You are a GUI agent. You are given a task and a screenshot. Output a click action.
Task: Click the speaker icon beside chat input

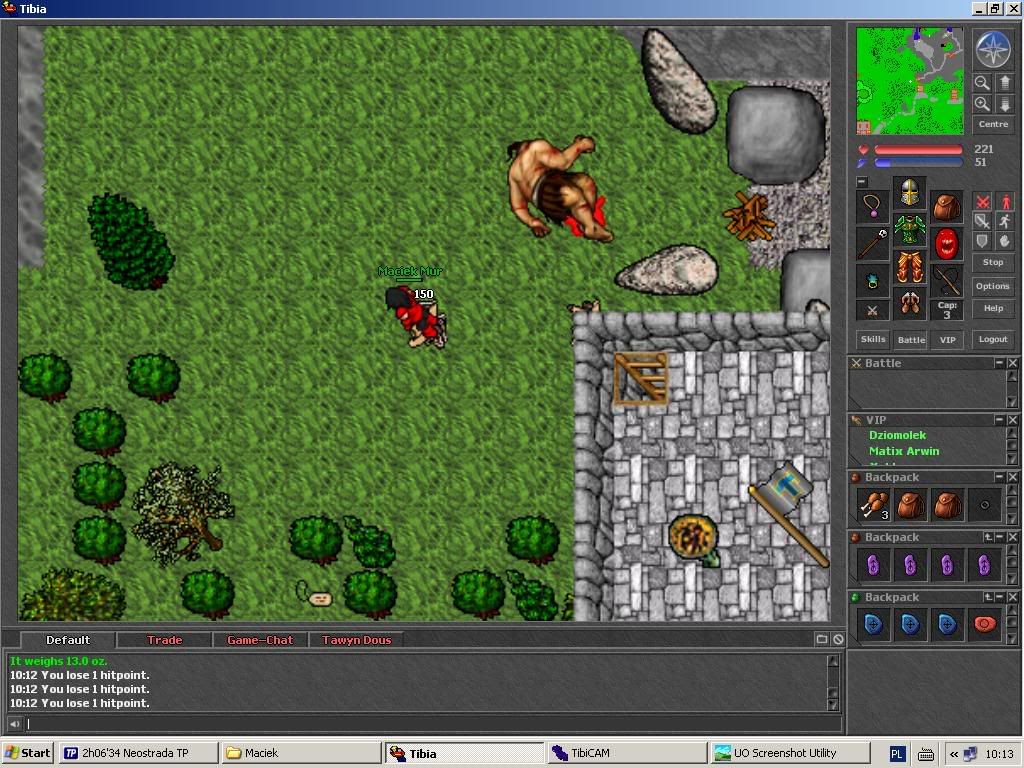[x=14, y=724]
